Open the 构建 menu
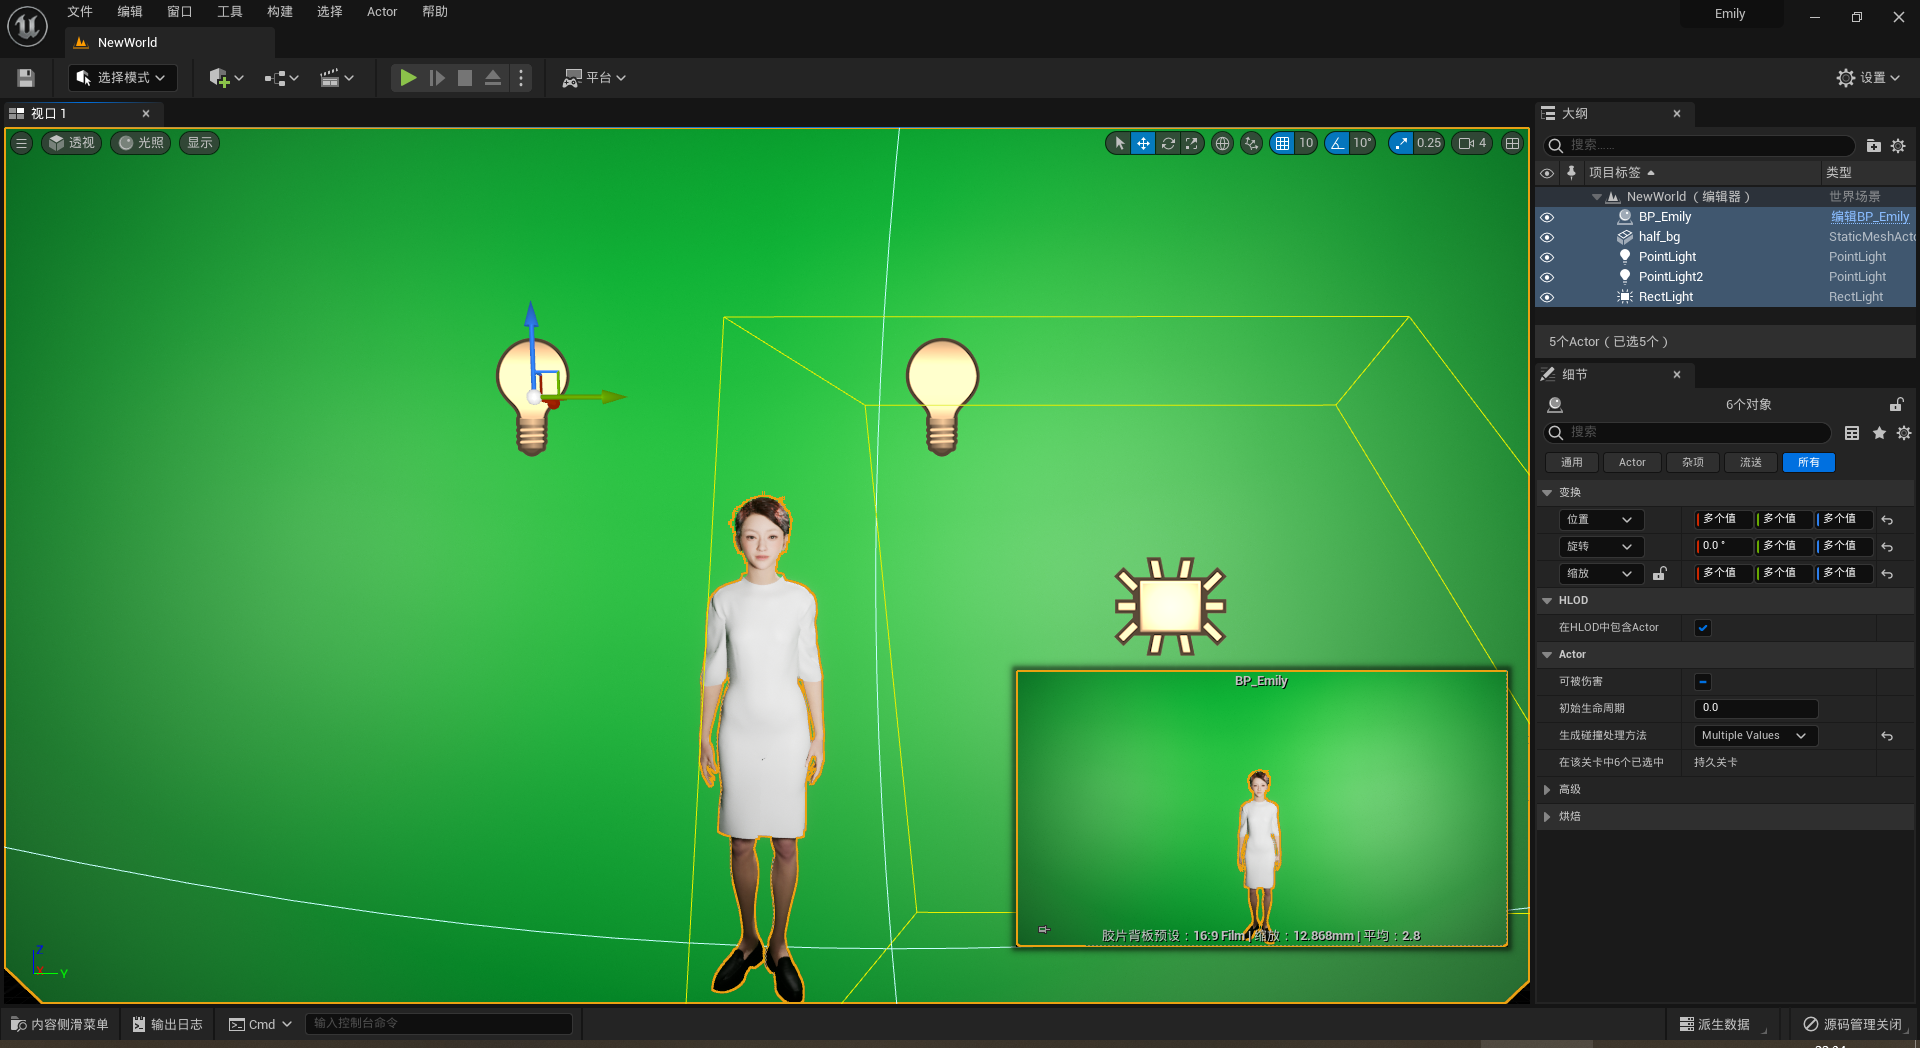This screenshot has height=1048, width=1920. coord(280,12)
